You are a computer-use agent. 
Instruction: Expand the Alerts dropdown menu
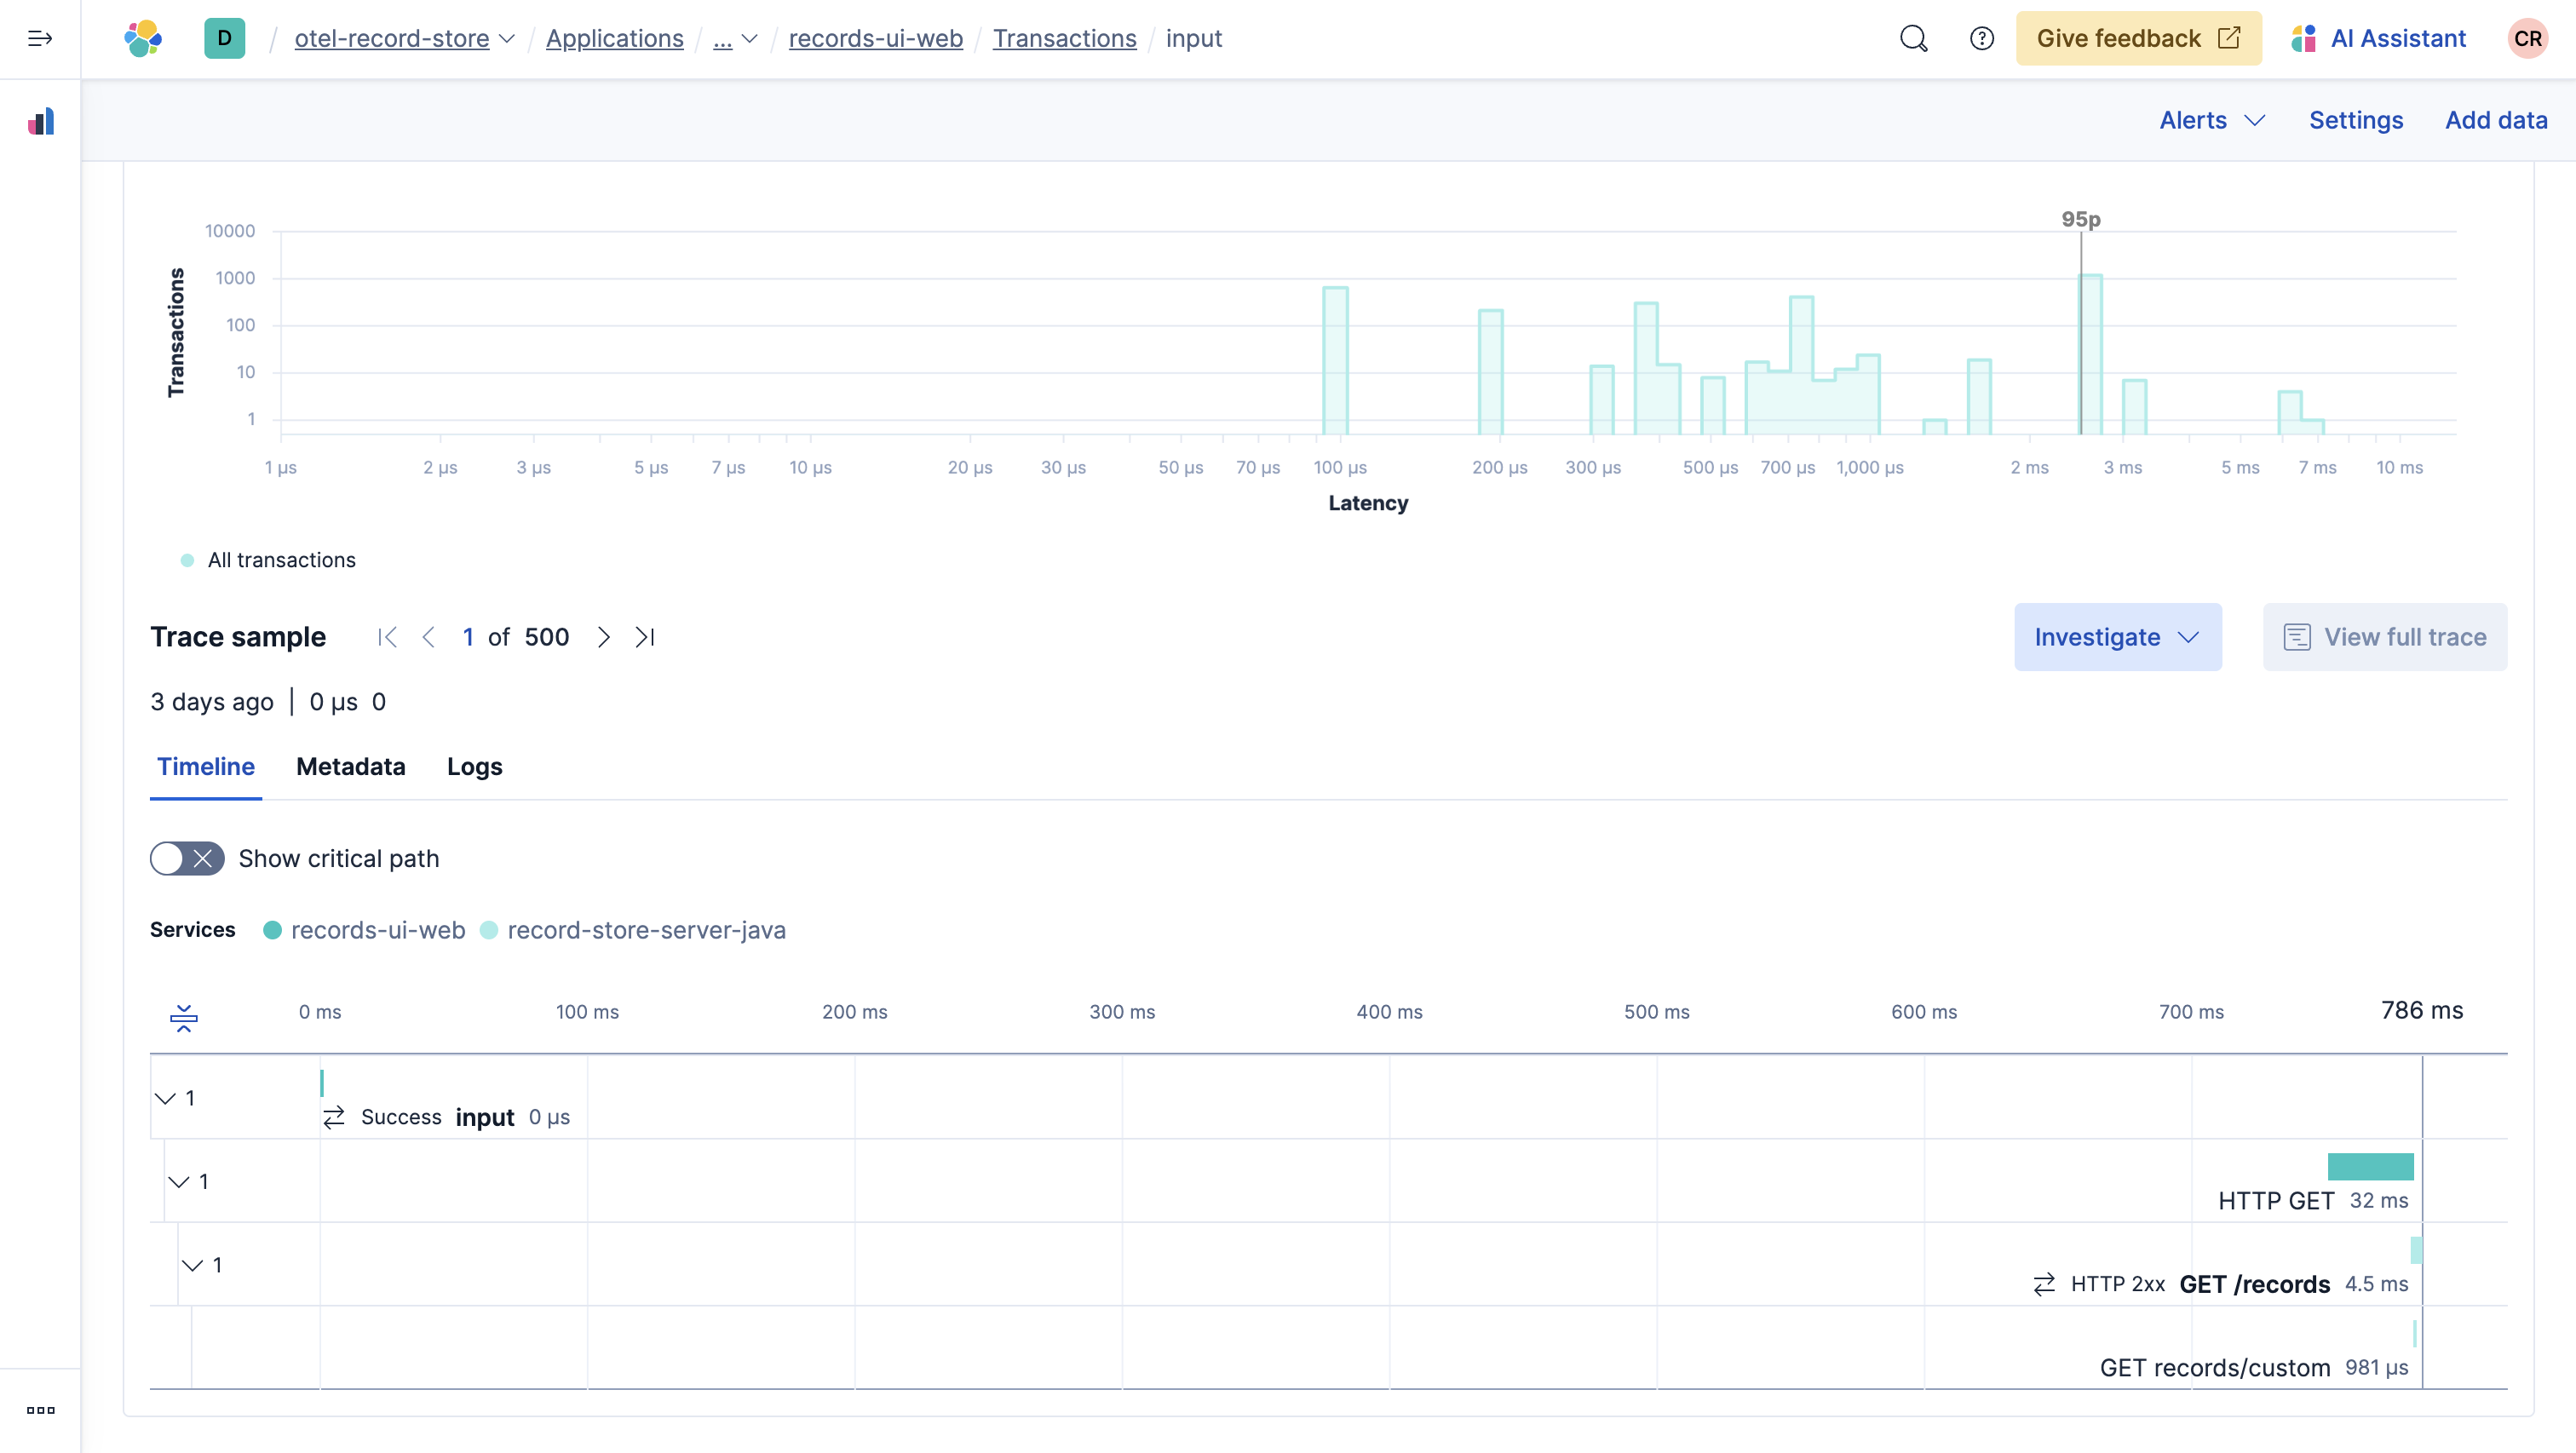2211,120
